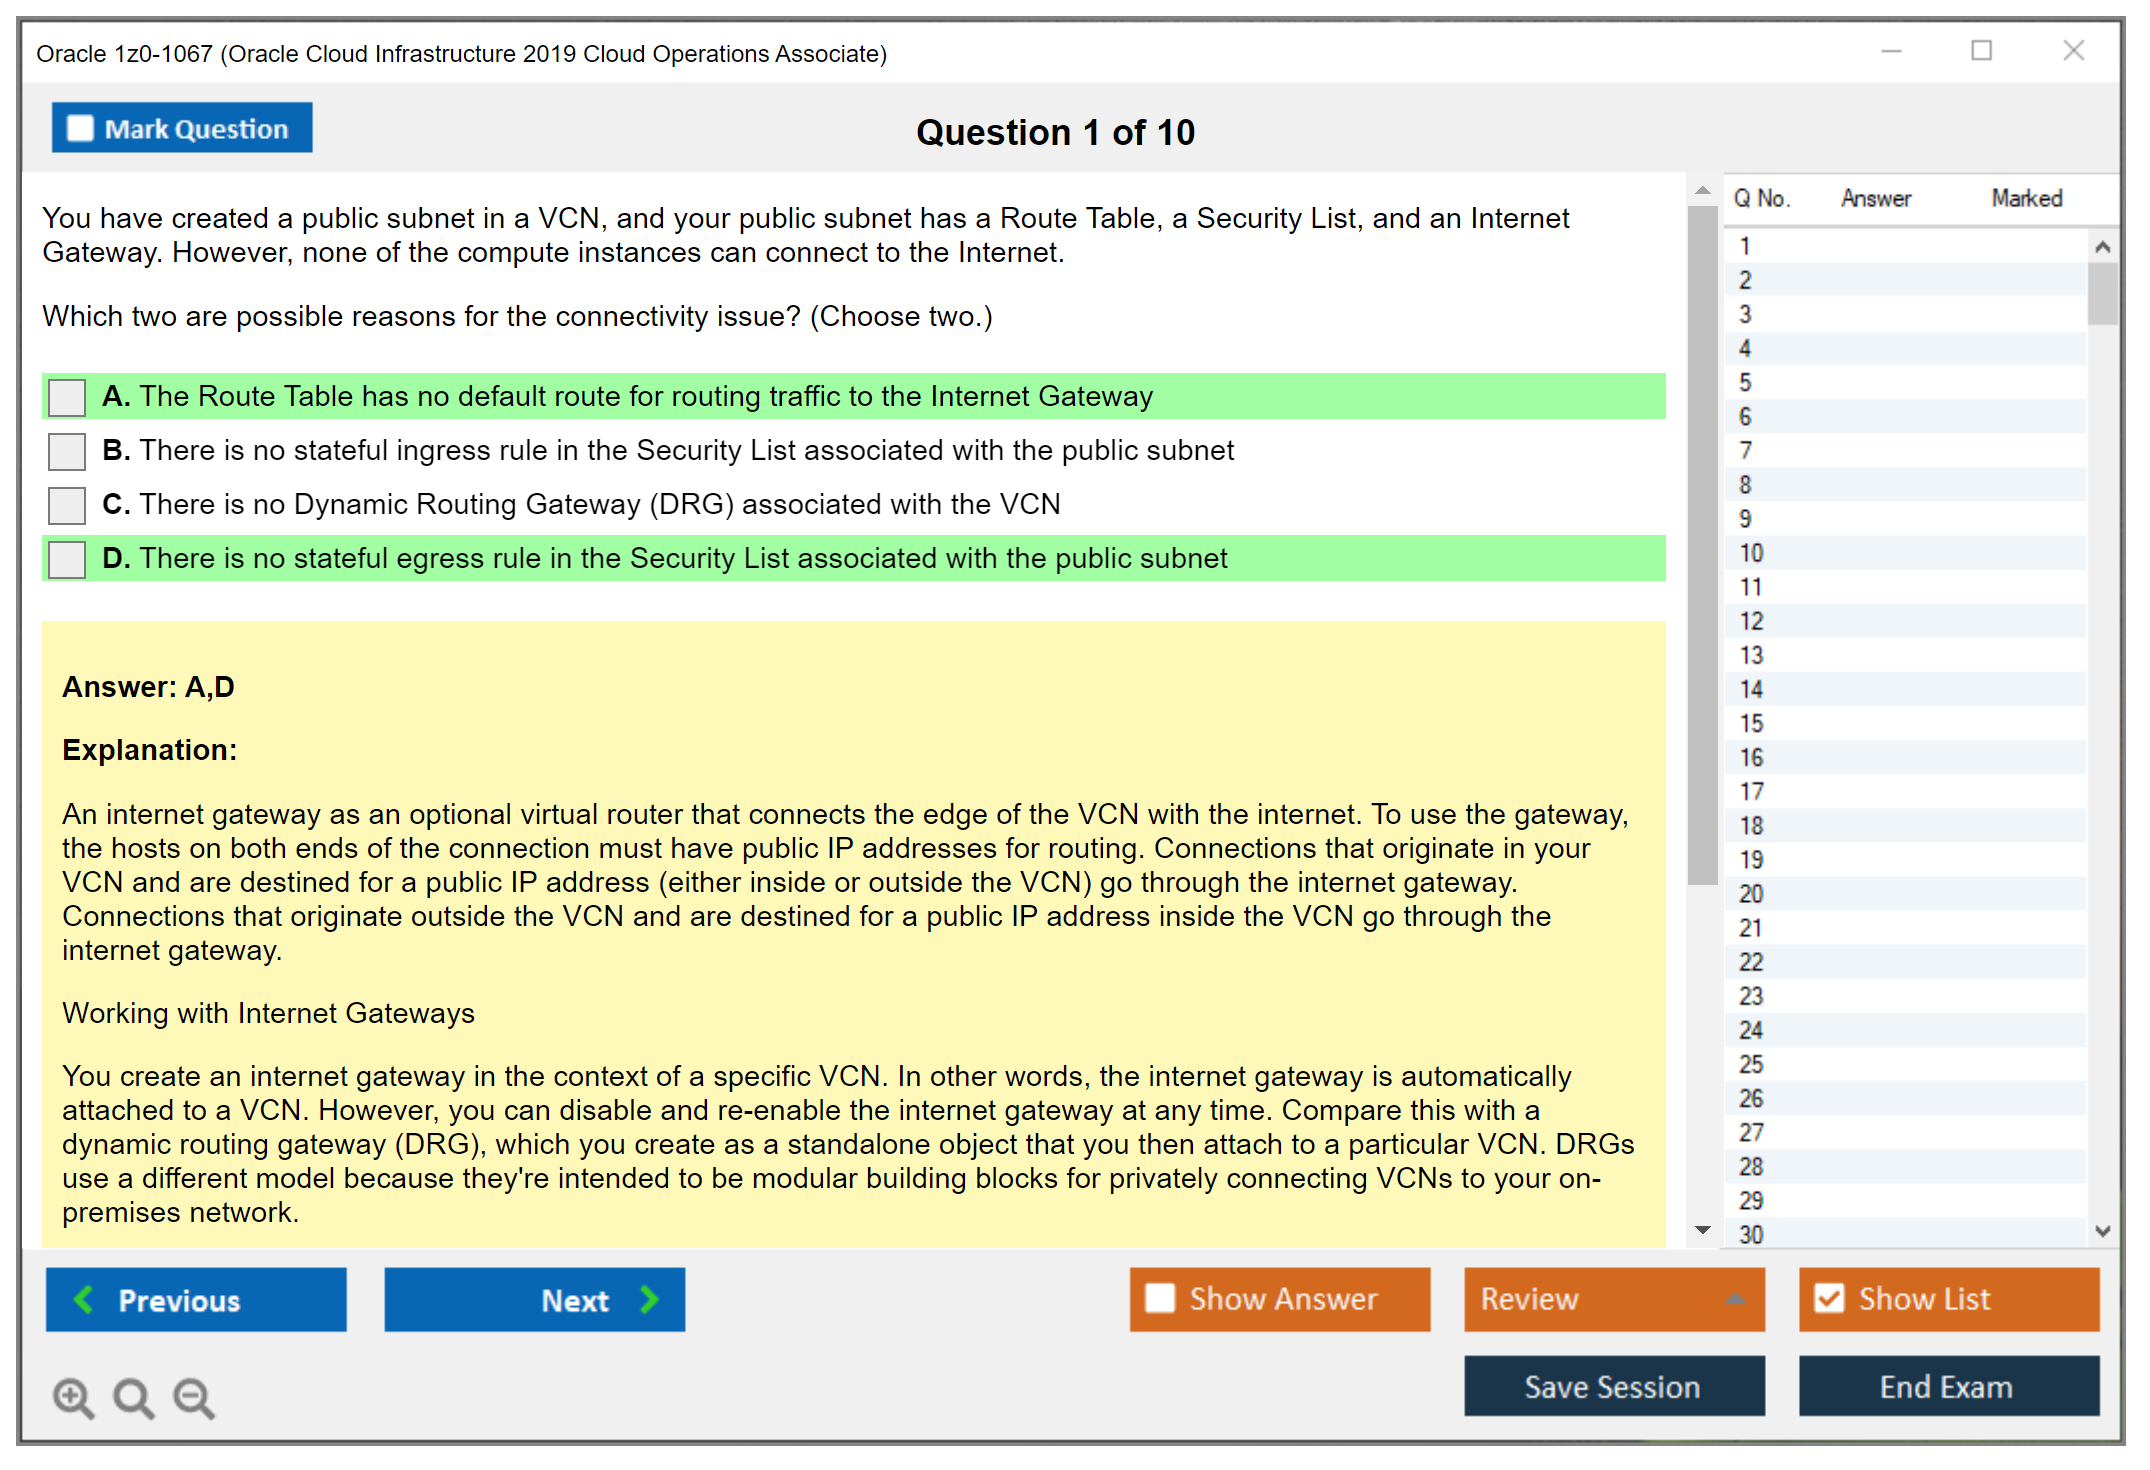Image resolution: width=2150 pixels, height=1470 pixels.
Task: Select question 25 in the list
Action: pyautogui.click(x=1751, y=1064)
